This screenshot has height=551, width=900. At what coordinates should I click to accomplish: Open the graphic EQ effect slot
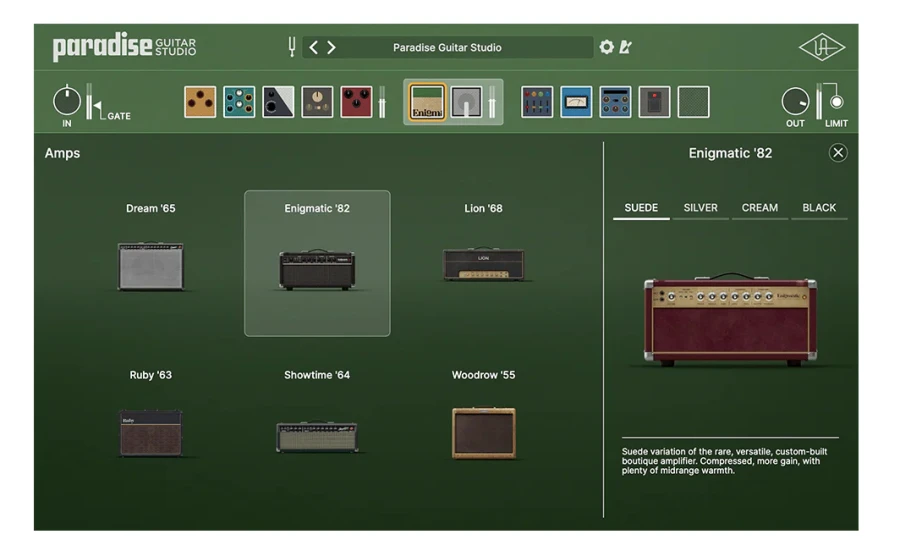[537, 102]
